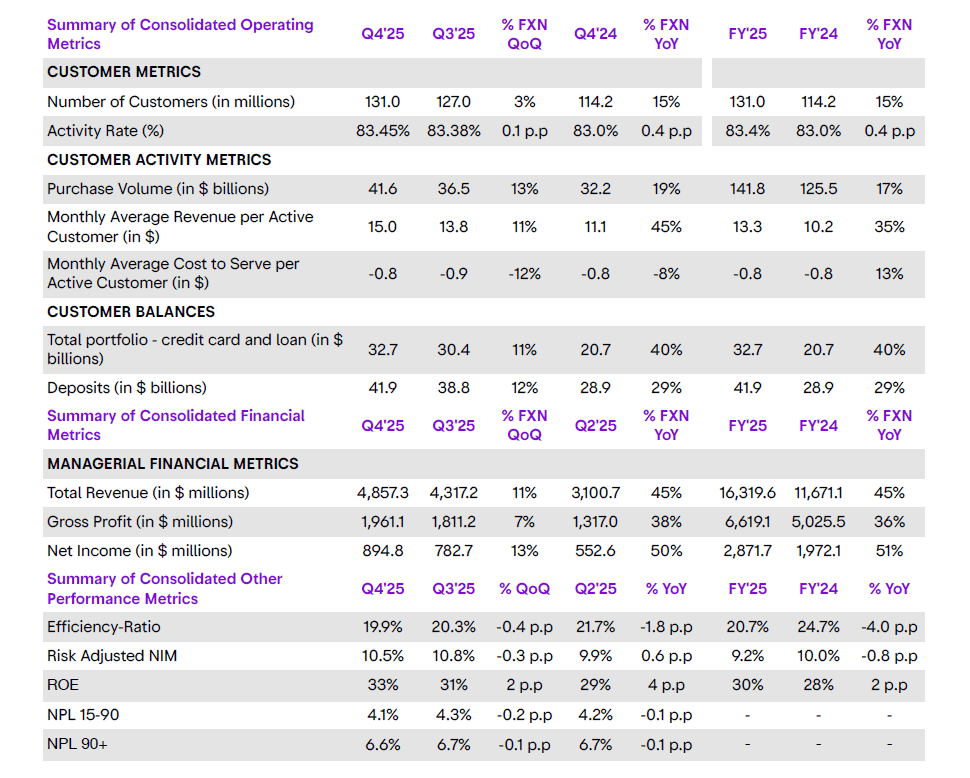Screen dimensions: 970x778
Task: Click the NPL 90+ row label
Action: click(75, 744)
